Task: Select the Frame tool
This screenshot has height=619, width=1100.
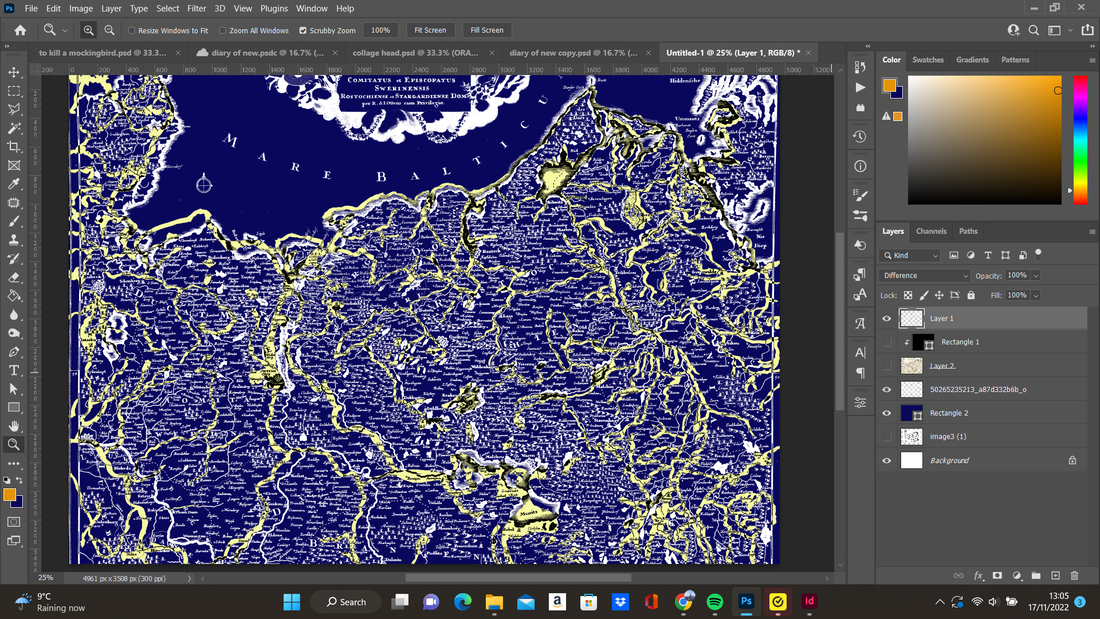Action: pyautogui.click(x=14, y=166)
